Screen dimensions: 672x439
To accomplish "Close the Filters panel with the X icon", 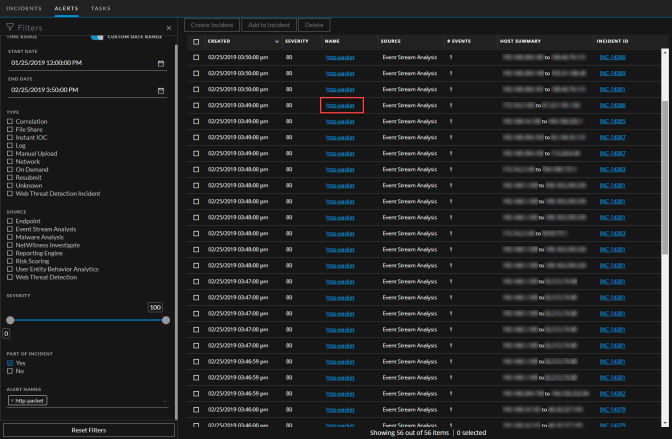I will [x=167, y=28].
